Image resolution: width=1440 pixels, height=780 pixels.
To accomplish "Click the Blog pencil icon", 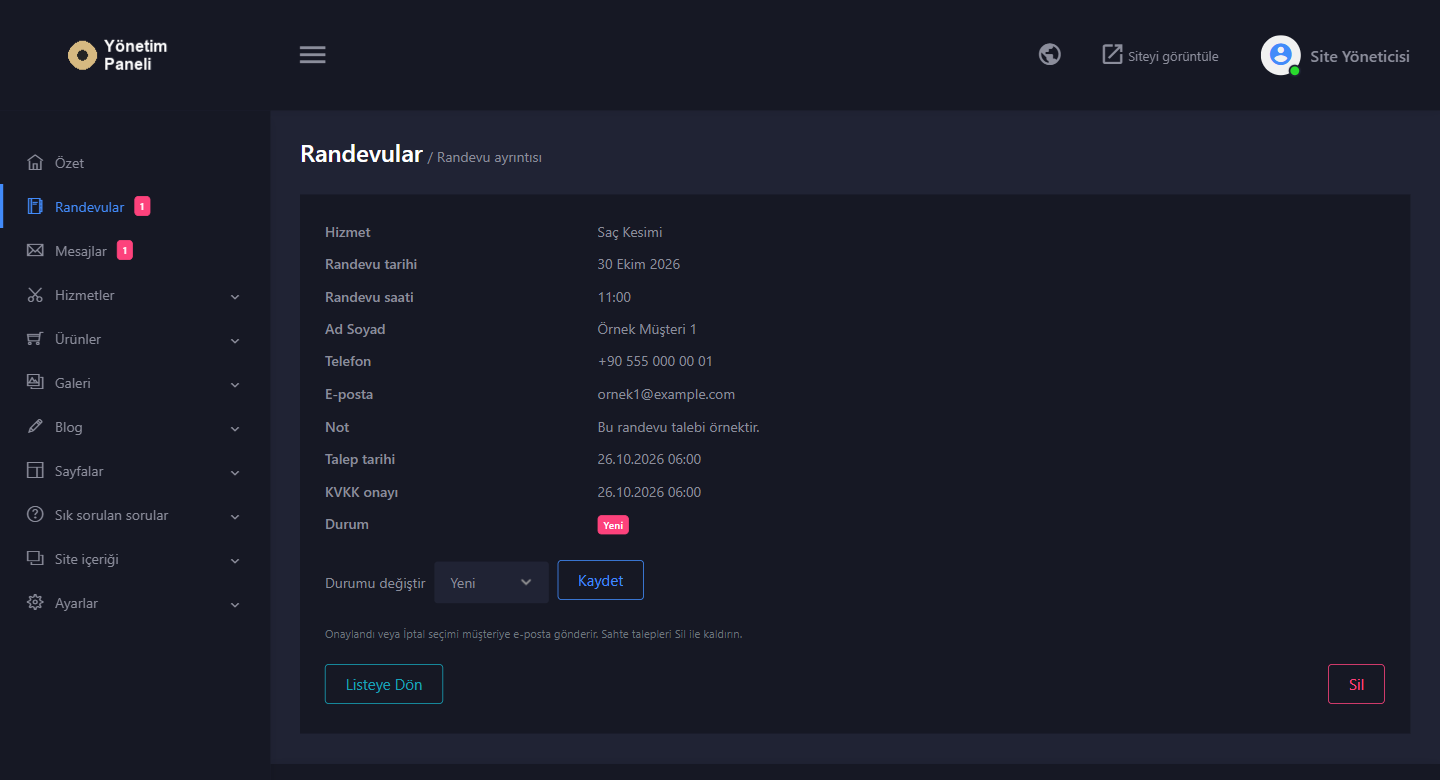I will (35, 427).
